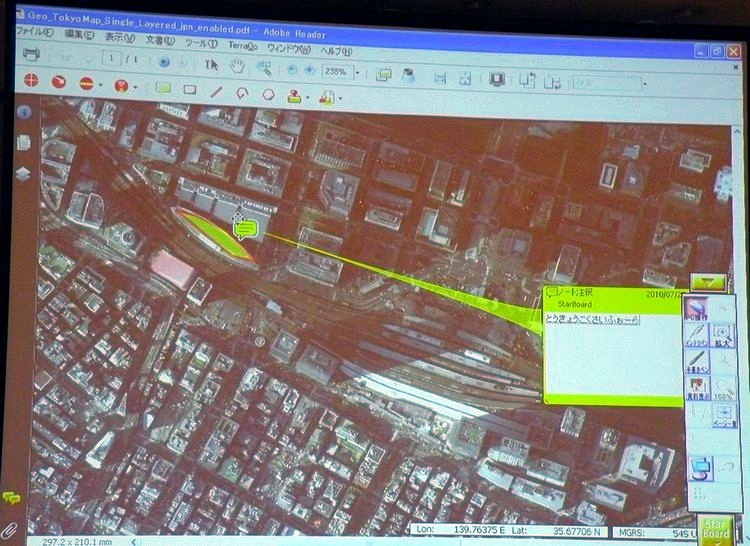The width and height of the screenshot is (750, 546).
Task: Click the rotate counterclockwise icon
Action: (527, 81)
